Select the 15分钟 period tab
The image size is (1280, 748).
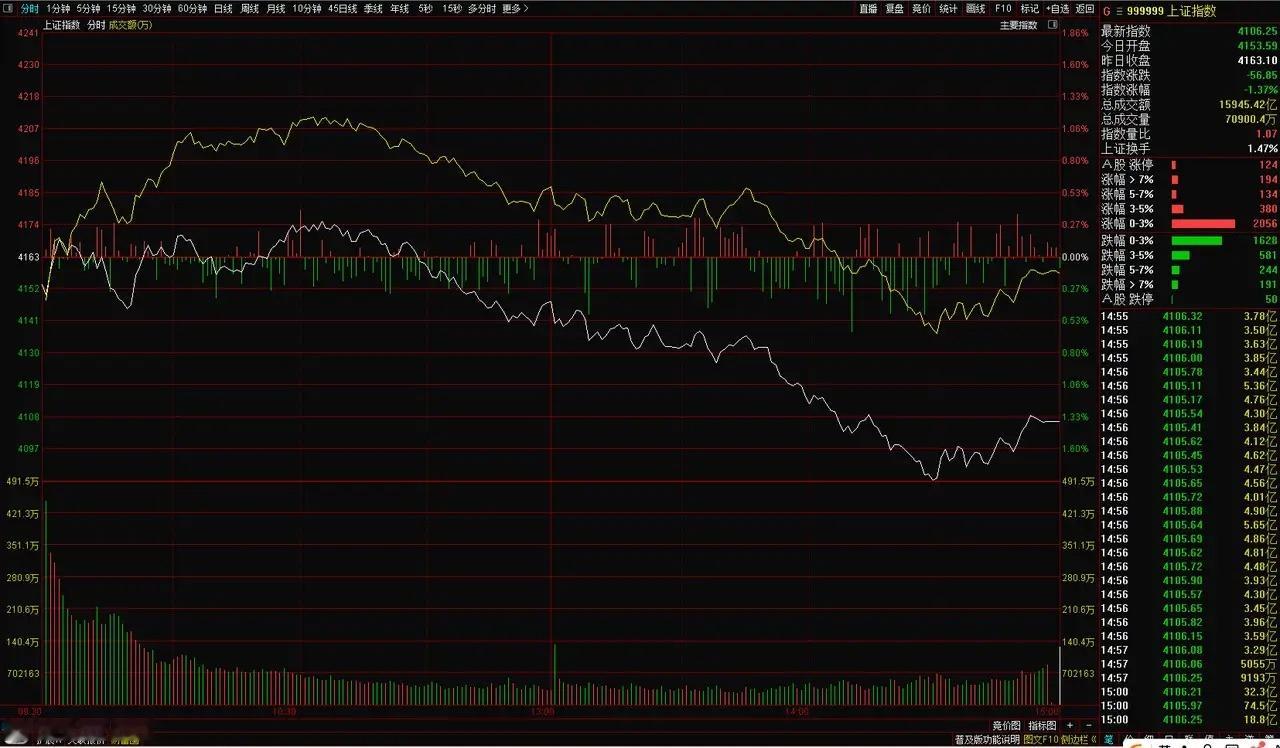(x=122, y=8)
